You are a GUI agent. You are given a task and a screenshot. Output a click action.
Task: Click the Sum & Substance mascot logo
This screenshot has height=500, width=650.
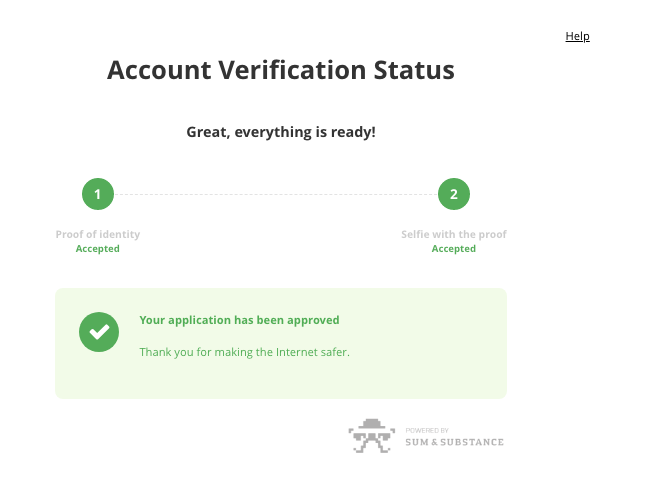[x=371, y=436]
